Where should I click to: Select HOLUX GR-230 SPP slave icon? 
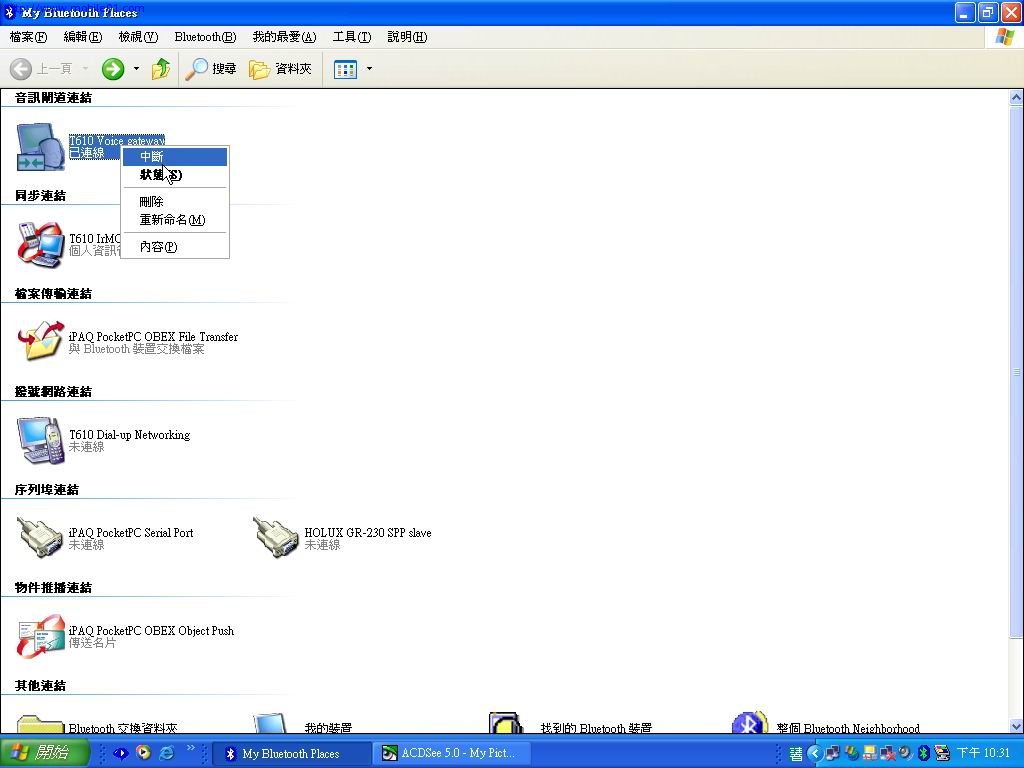point(276,538)
